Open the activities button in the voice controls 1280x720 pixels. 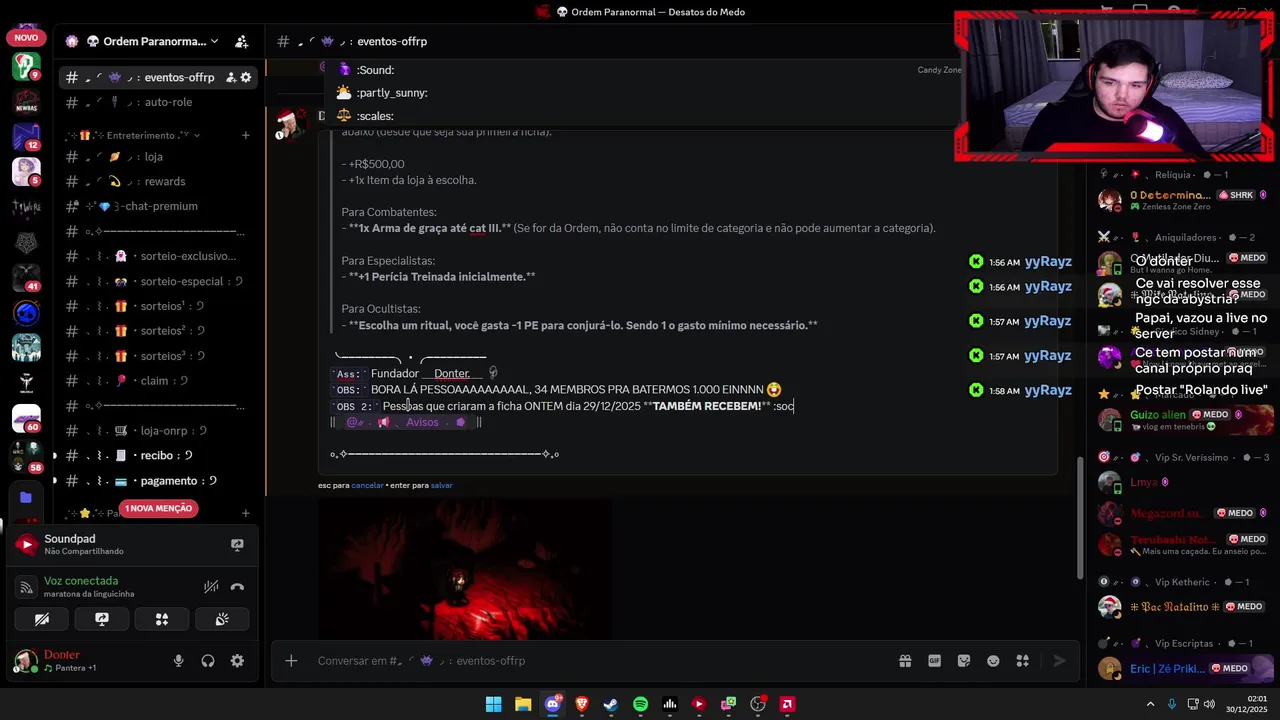162,619
